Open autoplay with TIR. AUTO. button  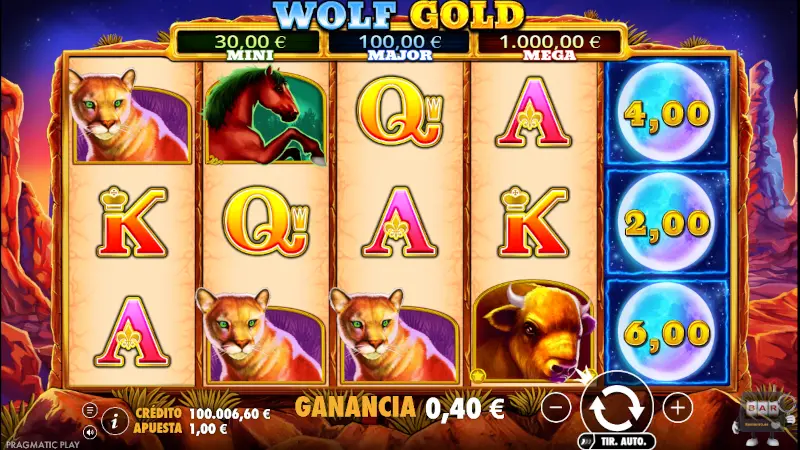(617, 441)
